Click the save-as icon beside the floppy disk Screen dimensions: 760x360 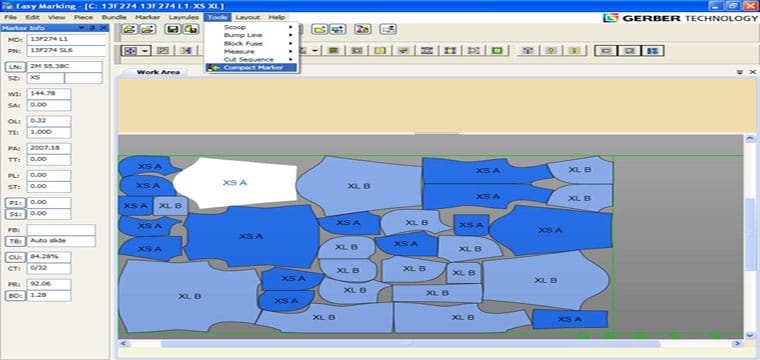click(x=191, y=29)
